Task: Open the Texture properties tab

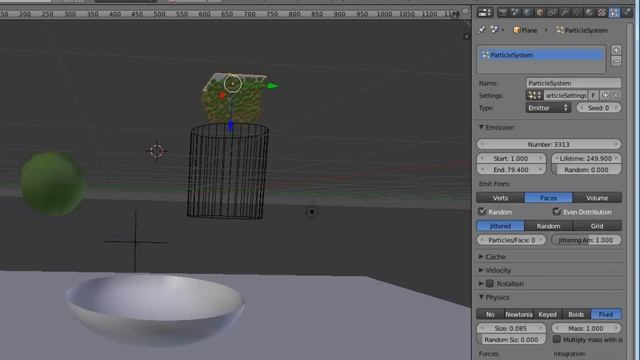Action: coord(601,13)
